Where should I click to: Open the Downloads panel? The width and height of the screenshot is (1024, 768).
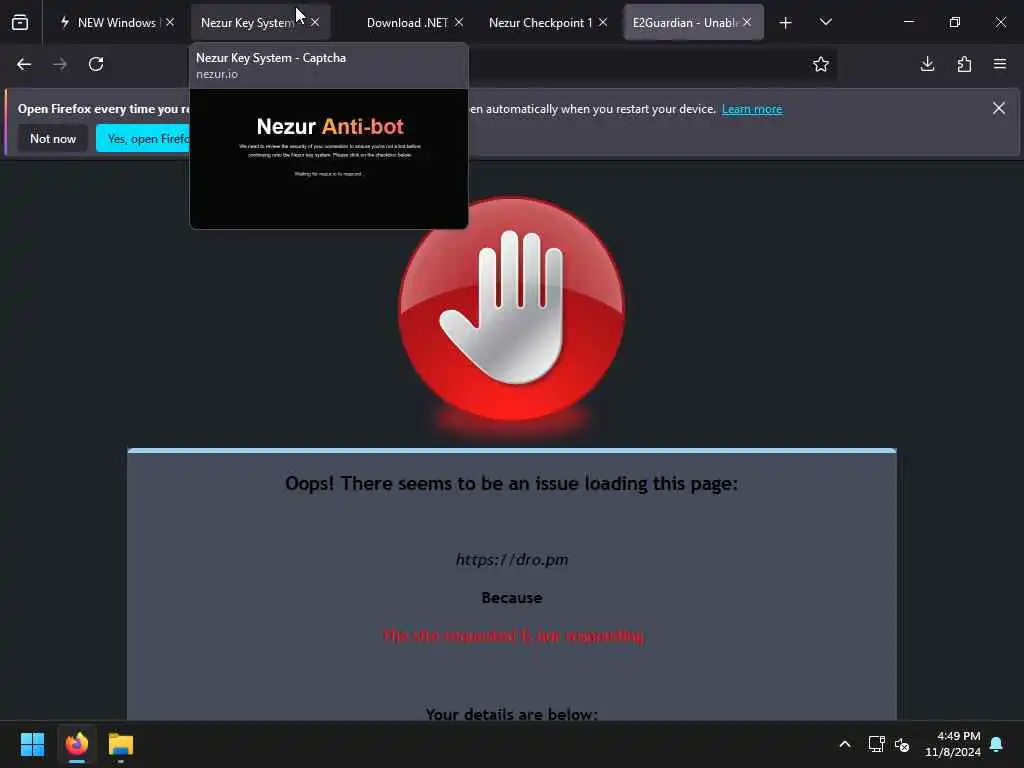[927, 64]
